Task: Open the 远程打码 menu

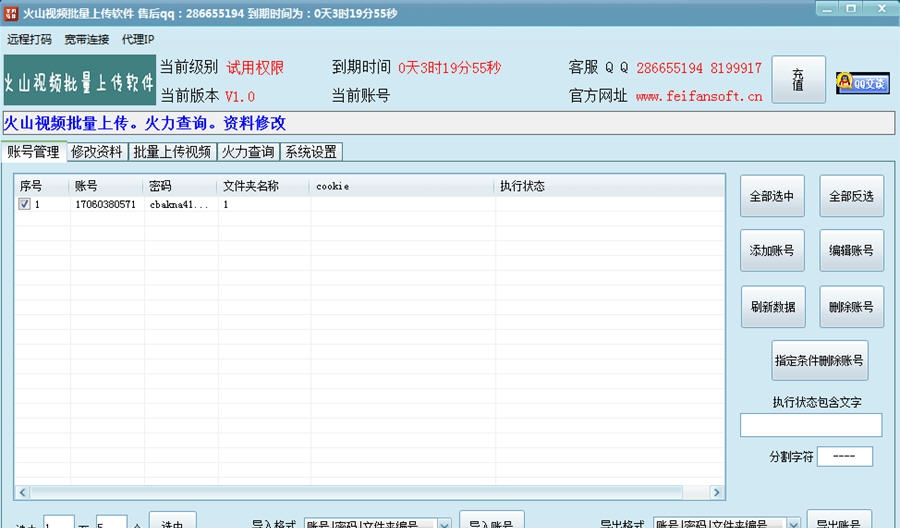Action: coord(29,40)
